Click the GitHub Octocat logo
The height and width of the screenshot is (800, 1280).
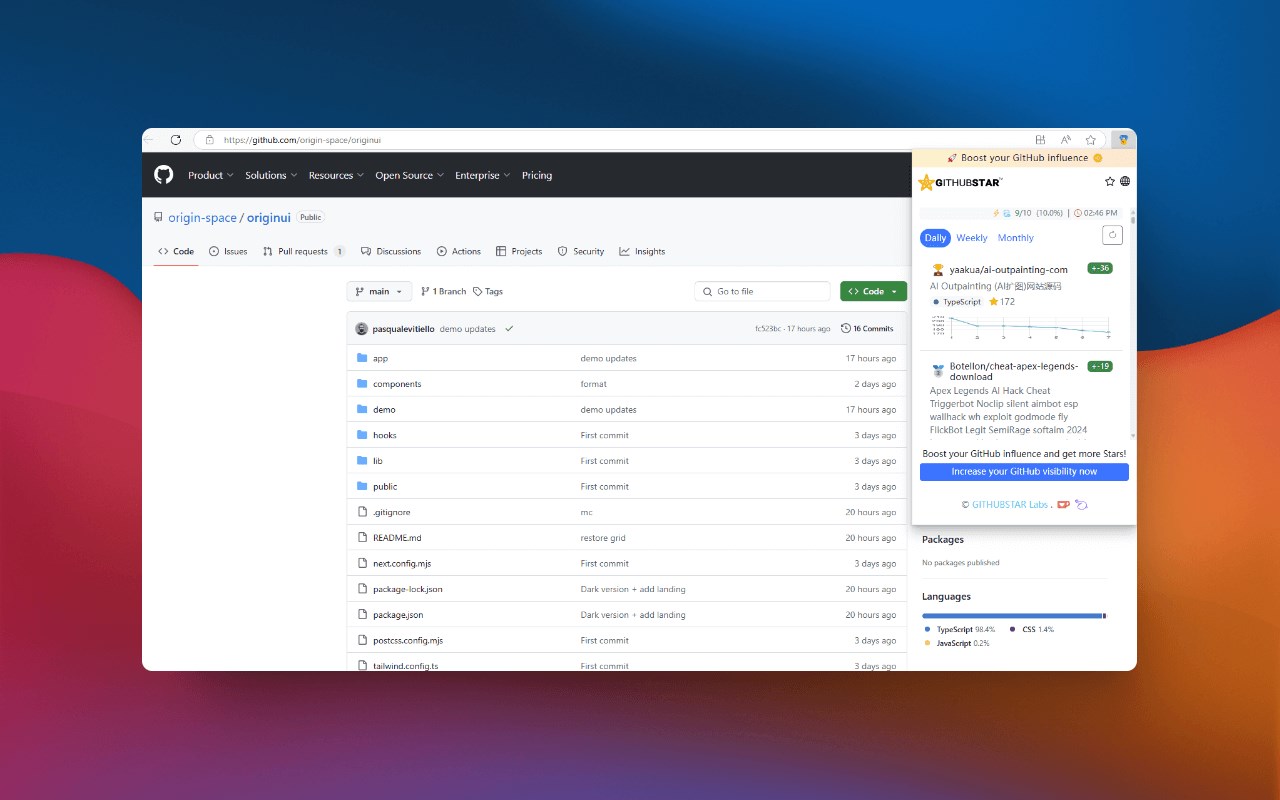pos(164,175)
